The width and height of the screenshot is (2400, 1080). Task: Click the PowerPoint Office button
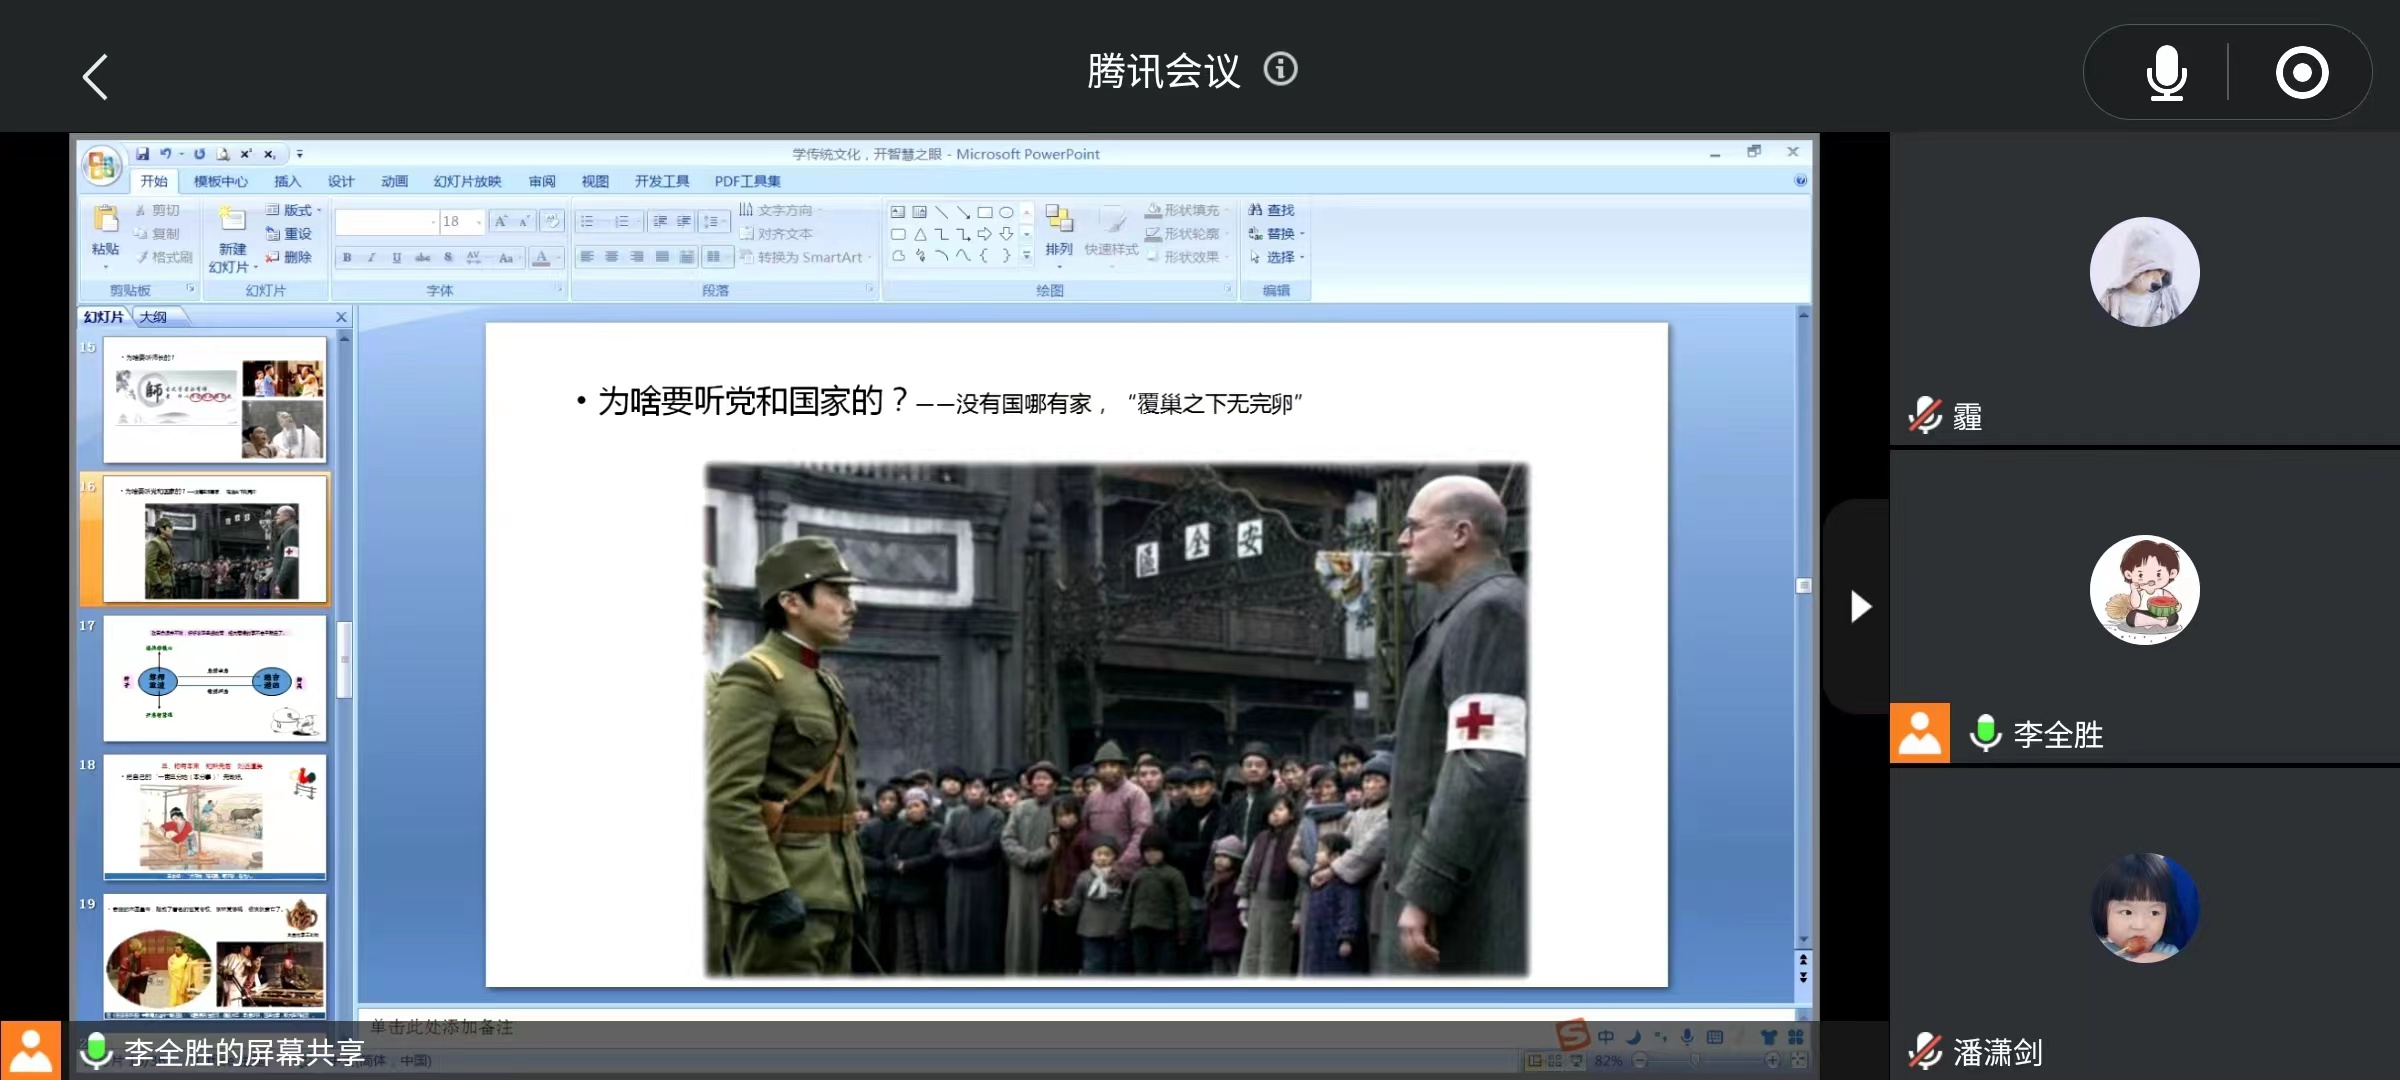click(x=102, y=166)
